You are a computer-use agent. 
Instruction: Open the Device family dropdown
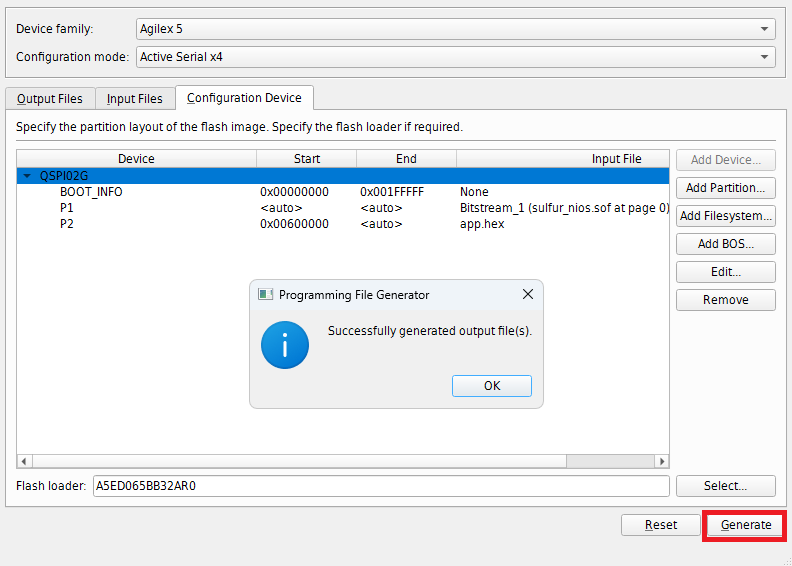[x=455, y=29]
